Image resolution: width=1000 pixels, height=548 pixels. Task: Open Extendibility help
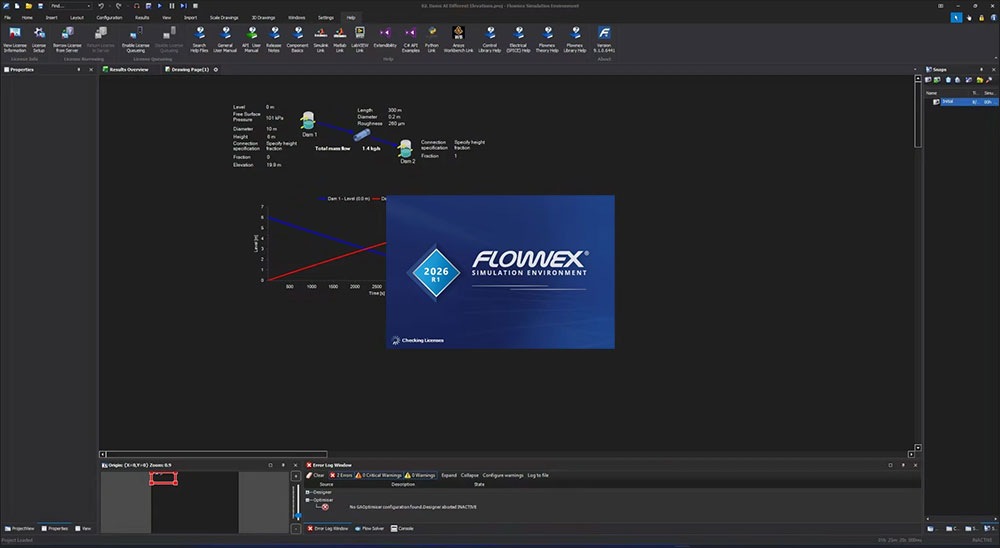coord(385,37)
